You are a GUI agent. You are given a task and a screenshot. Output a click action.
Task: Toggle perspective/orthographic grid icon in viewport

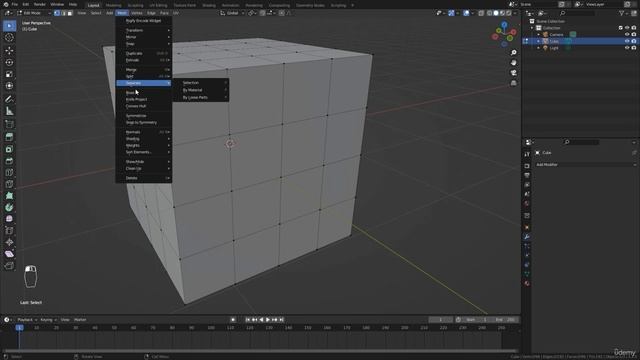pos(513,83)
